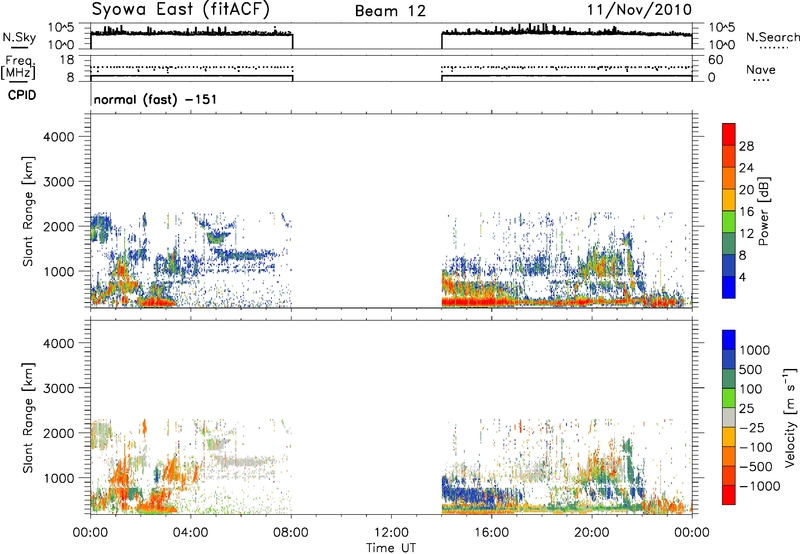Click the 'Syowa East (fitACF)' title
The width and height of the screenshot is (800, 554).
[180, 9]
